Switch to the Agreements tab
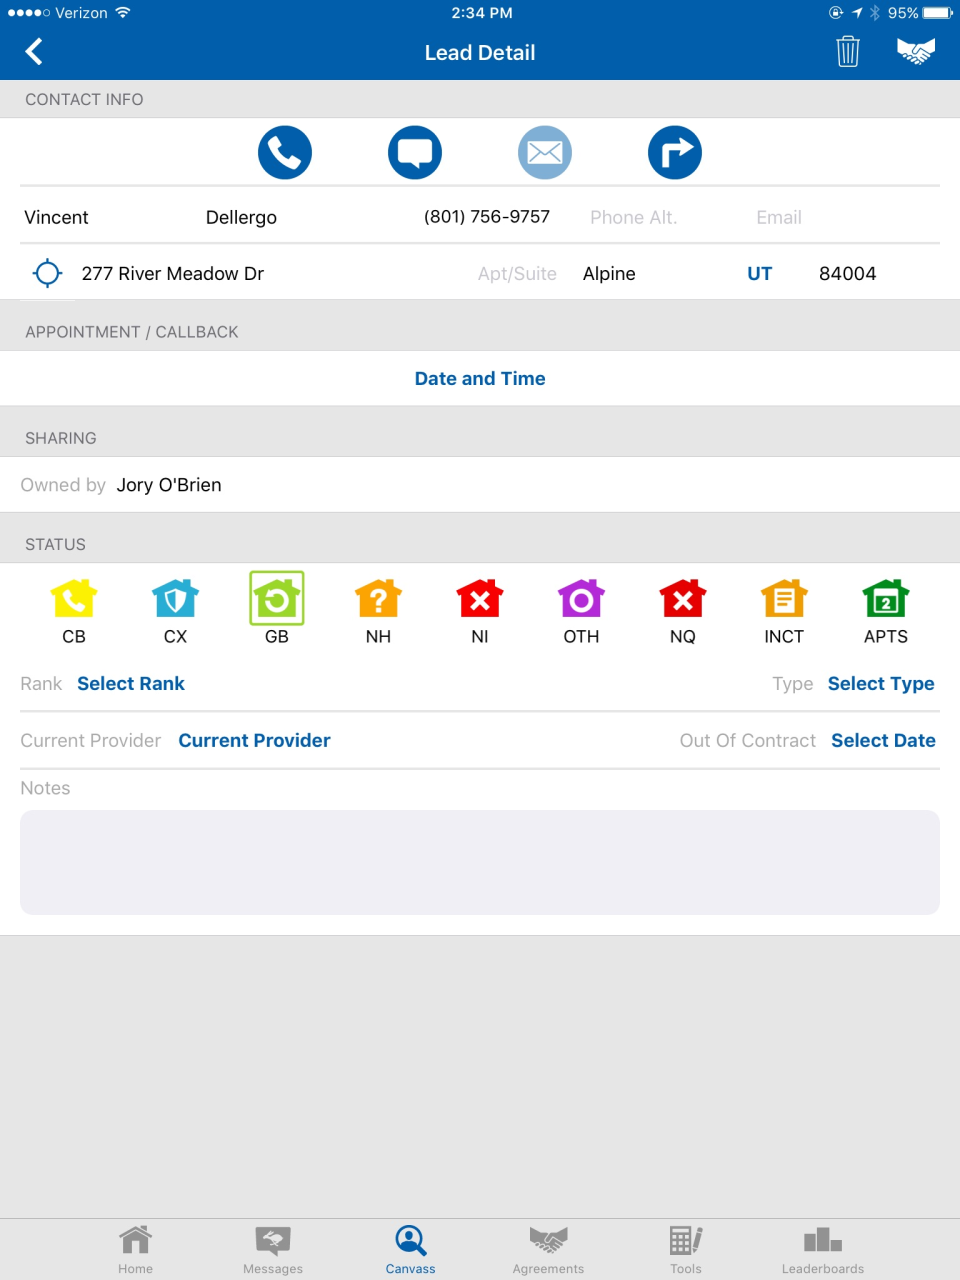The image size is (960, 1280). coord(548,1247)
